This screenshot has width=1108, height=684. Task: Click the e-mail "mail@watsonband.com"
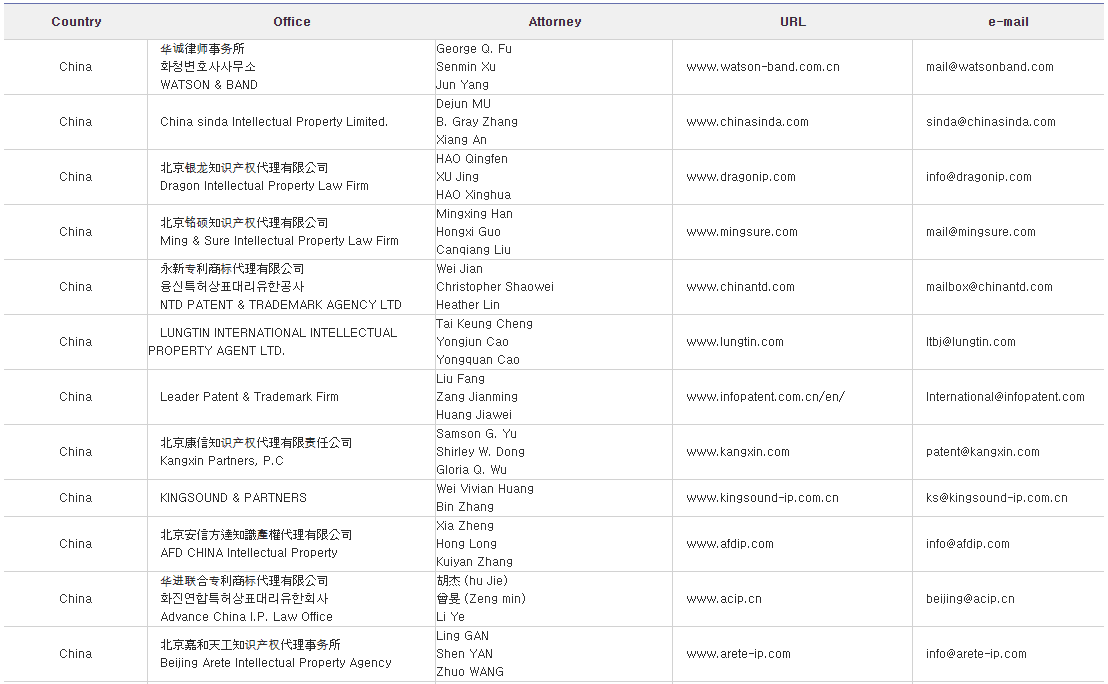[990, 67]
